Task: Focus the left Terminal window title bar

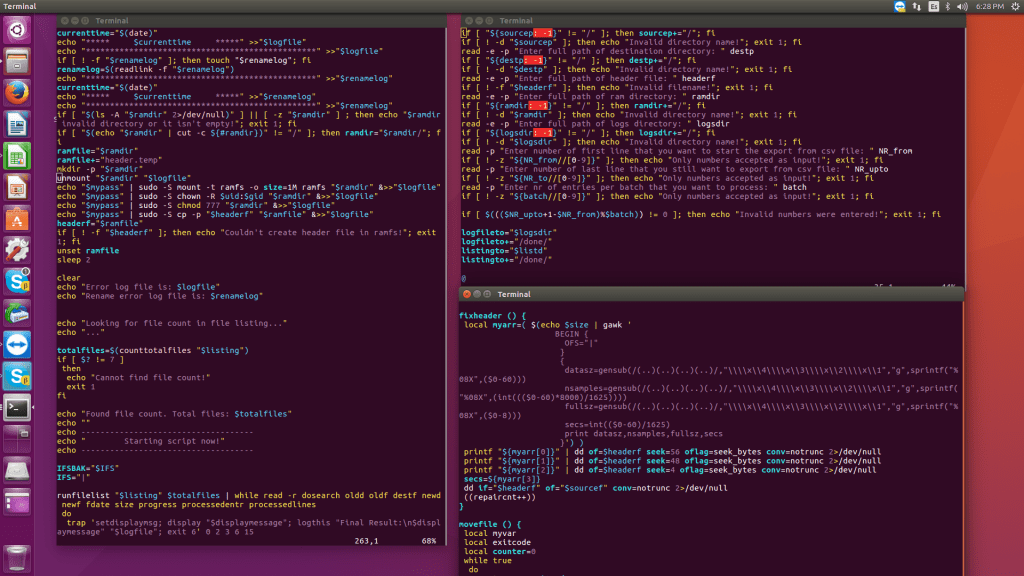Action: [251, 21]
